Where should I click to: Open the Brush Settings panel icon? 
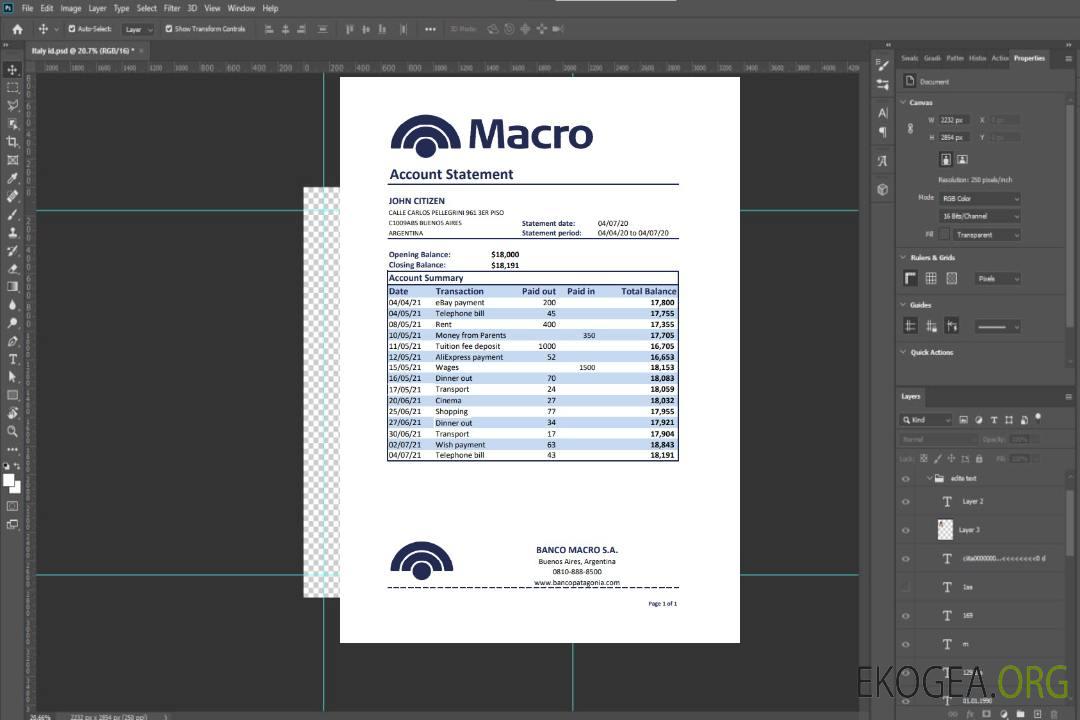[882, 65]
